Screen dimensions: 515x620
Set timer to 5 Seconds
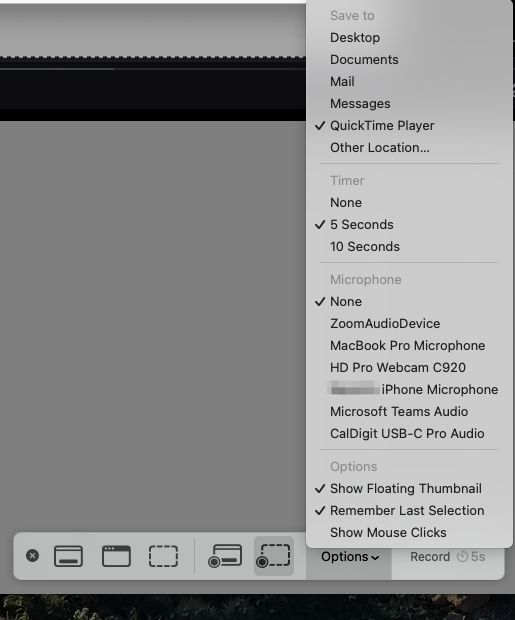click(409, 225)
